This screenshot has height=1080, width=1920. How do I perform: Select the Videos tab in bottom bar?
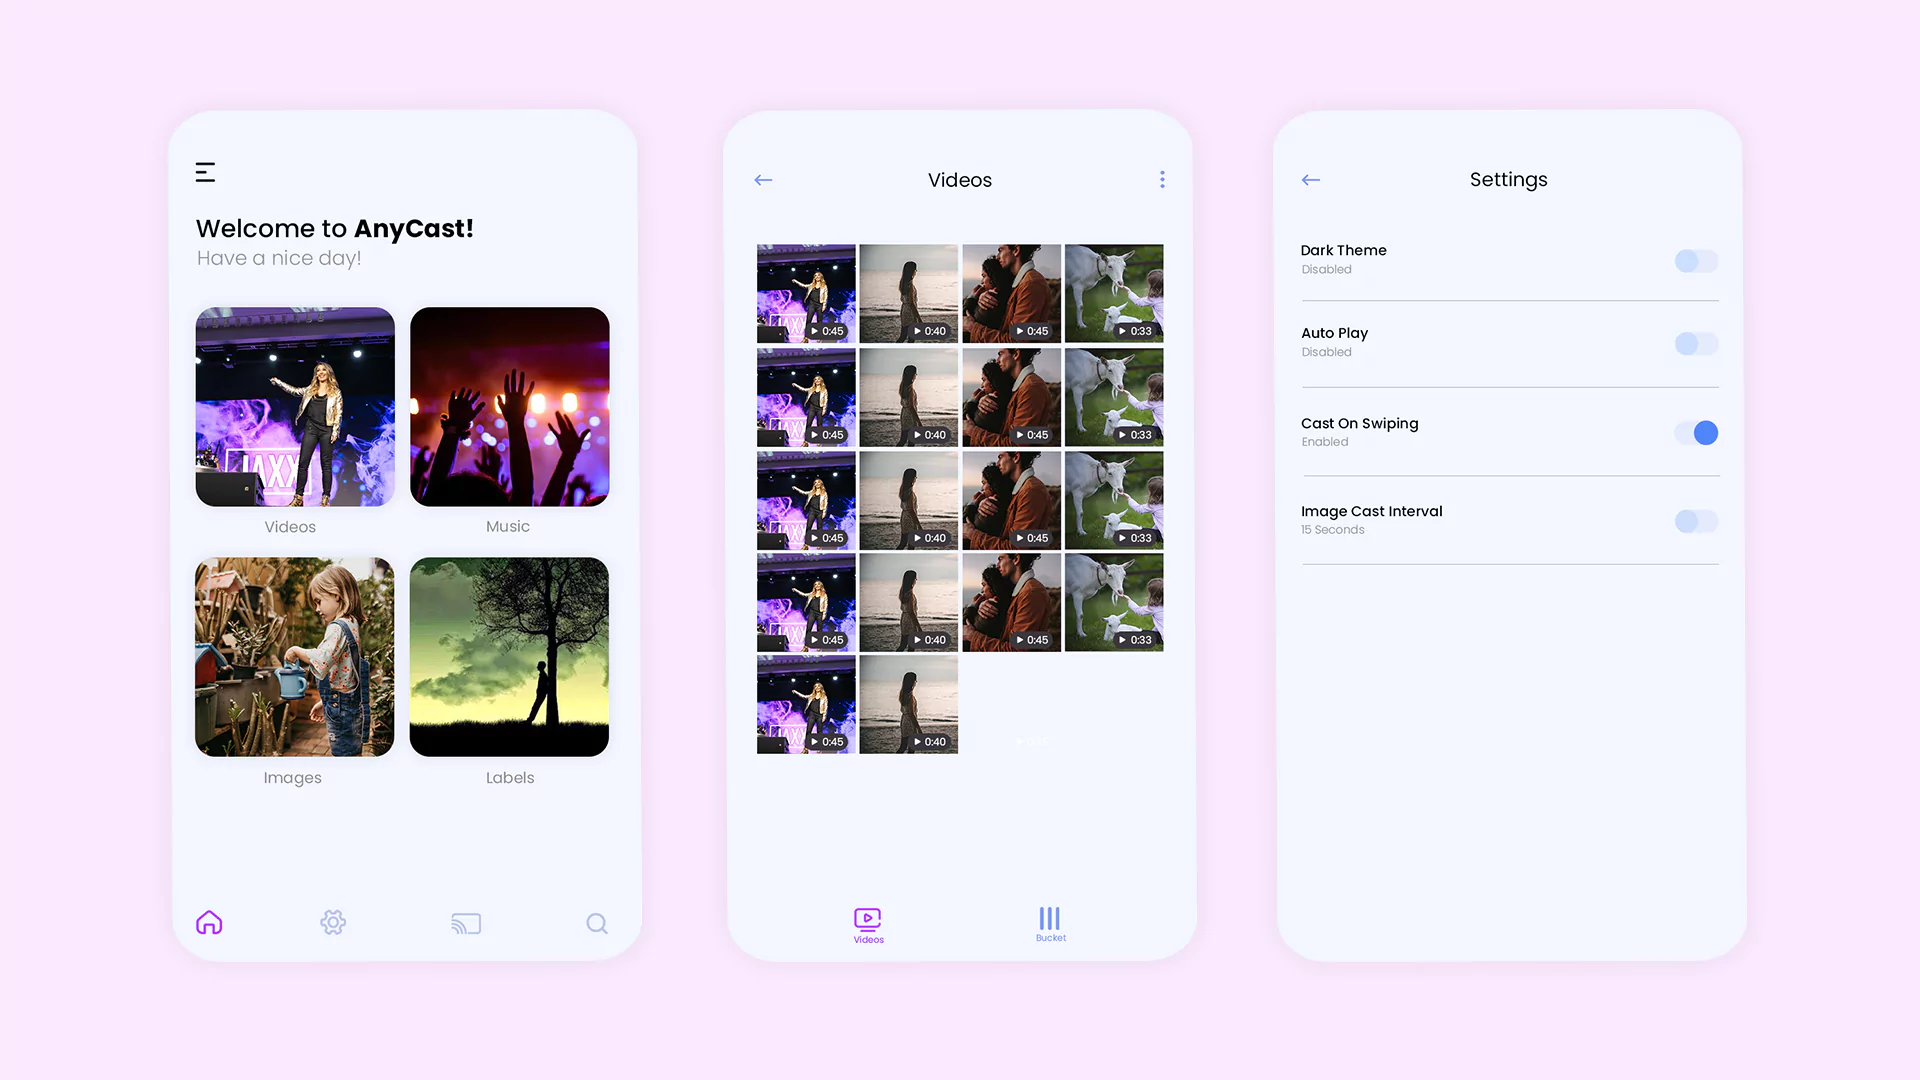tap(868, 925)
